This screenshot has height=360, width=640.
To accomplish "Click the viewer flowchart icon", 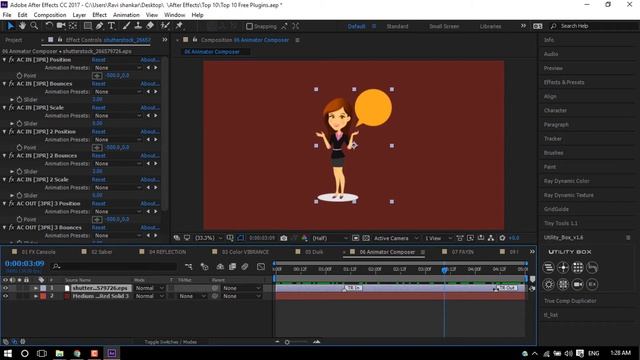I will pos(491,238).
